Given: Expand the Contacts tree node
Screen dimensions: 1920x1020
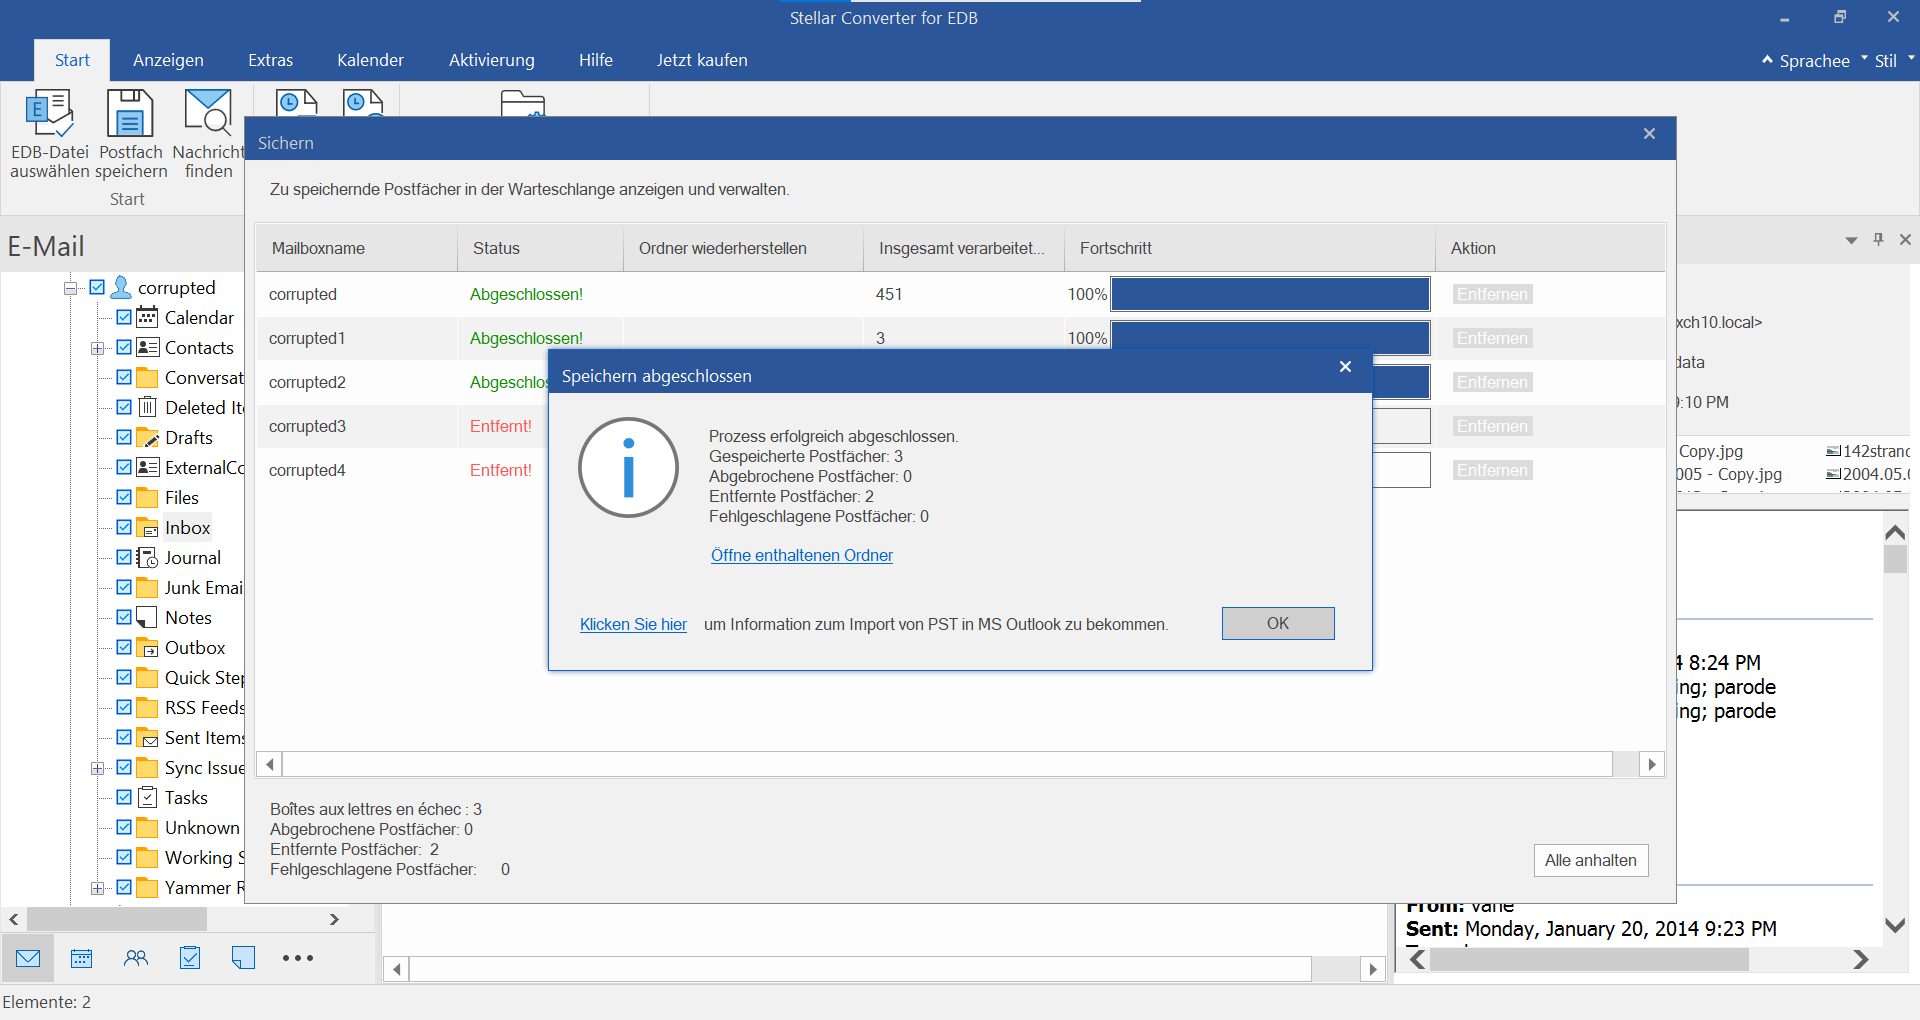Looking at the screenshot, I should (97, 347).
